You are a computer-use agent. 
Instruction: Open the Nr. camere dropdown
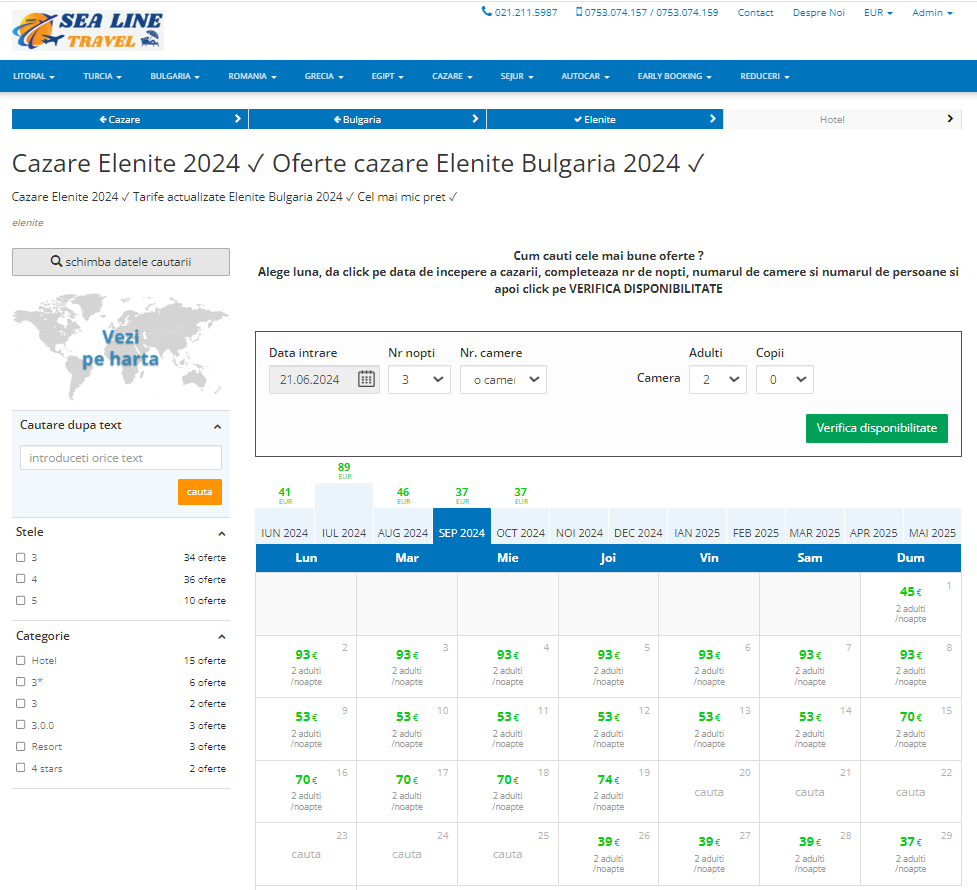(x=503, y=380)
